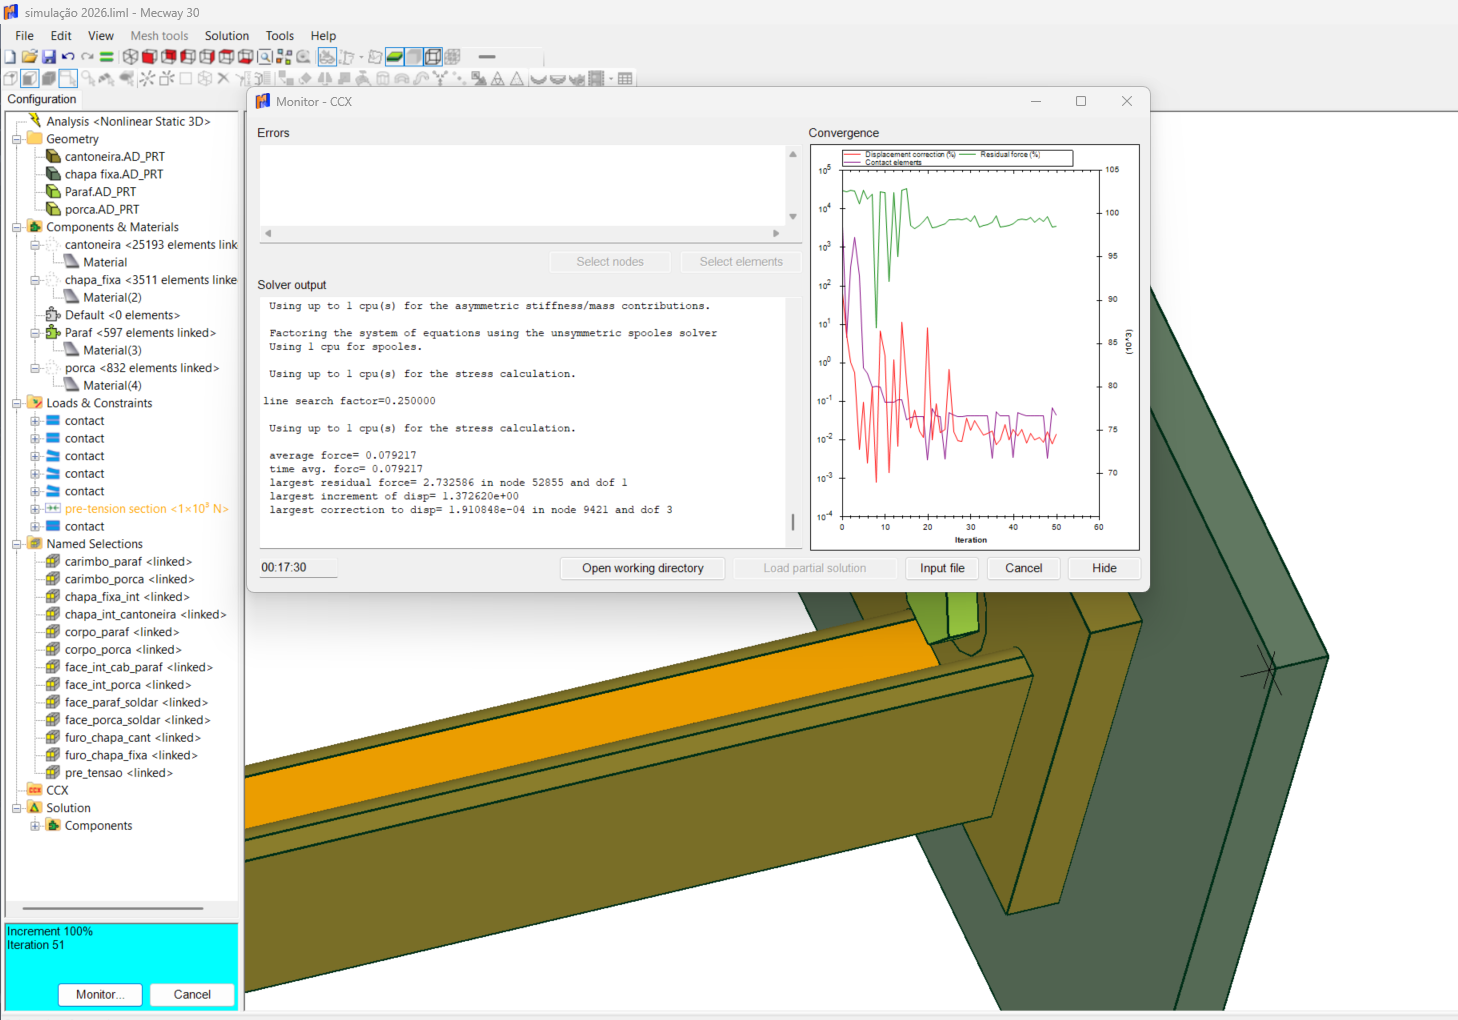Image resolution: width=1458 pixels, height=1020 pixels.
Task: Click the table grid icon in toolbar
Action: pos(625,79)
